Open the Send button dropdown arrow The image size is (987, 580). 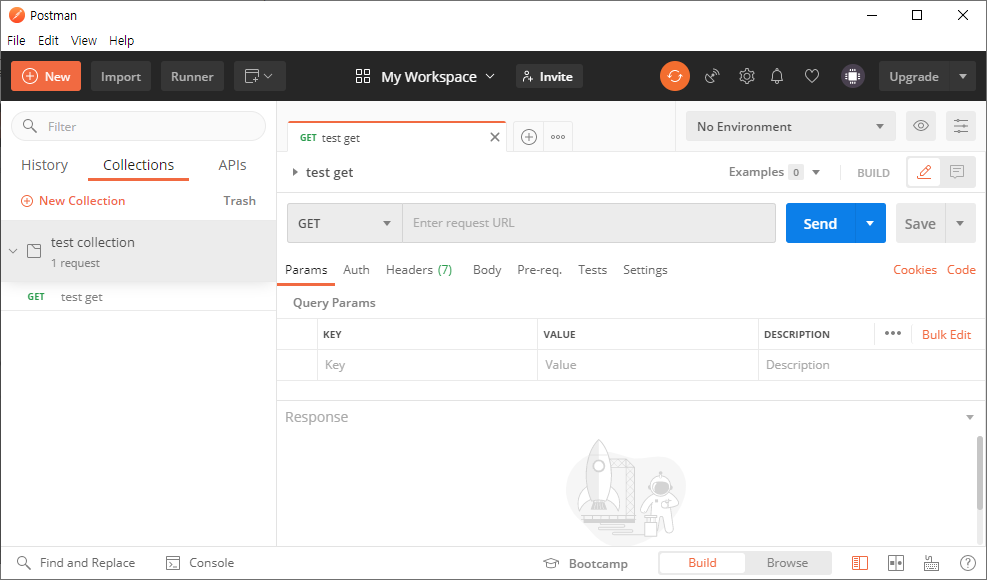[870, 223]
